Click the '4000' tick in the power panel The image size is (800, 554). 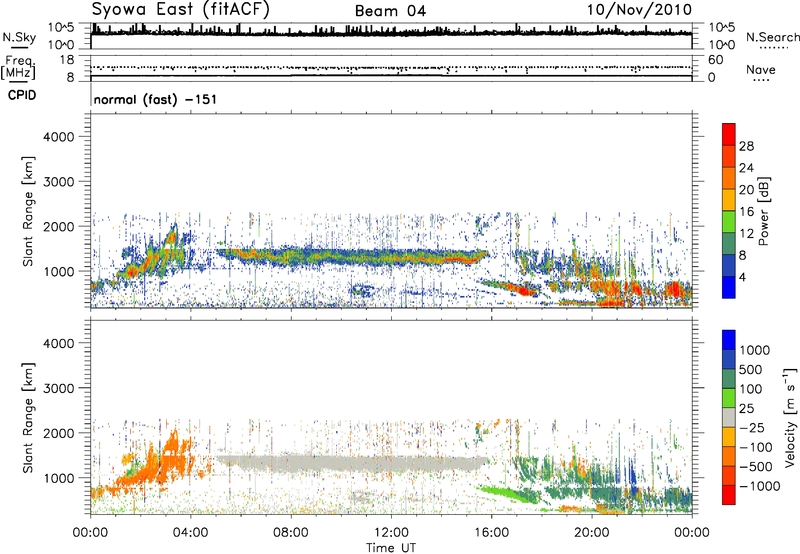click(59, 137)
